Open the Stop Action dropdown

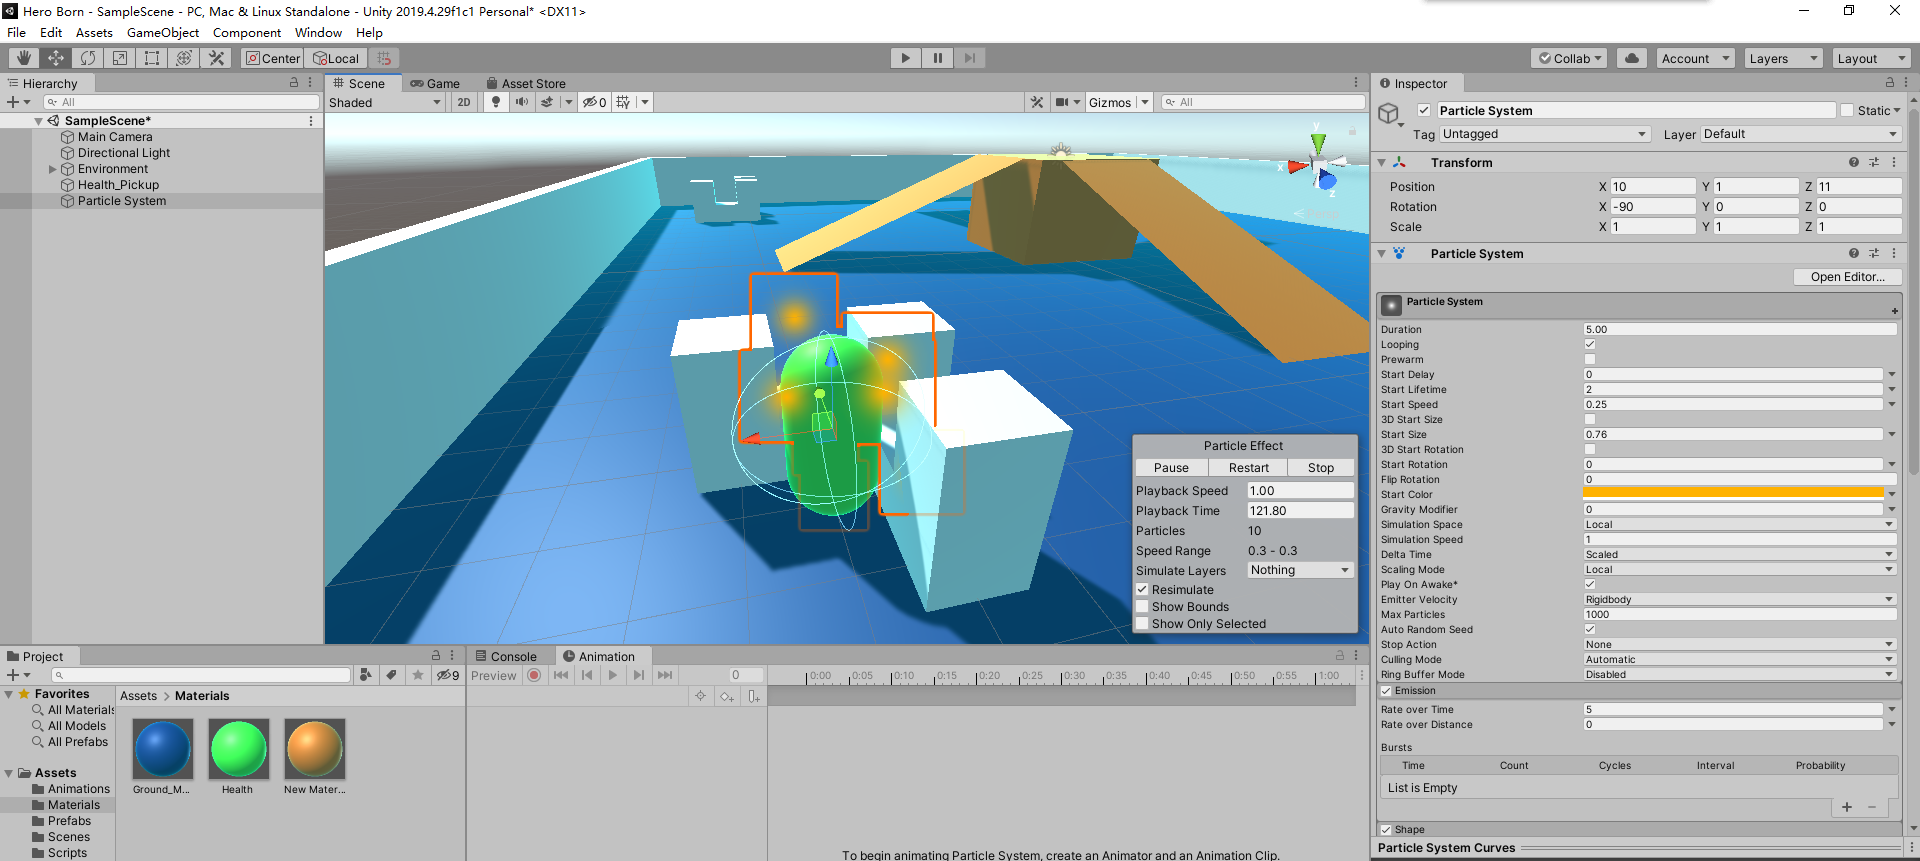(1739, 644)
